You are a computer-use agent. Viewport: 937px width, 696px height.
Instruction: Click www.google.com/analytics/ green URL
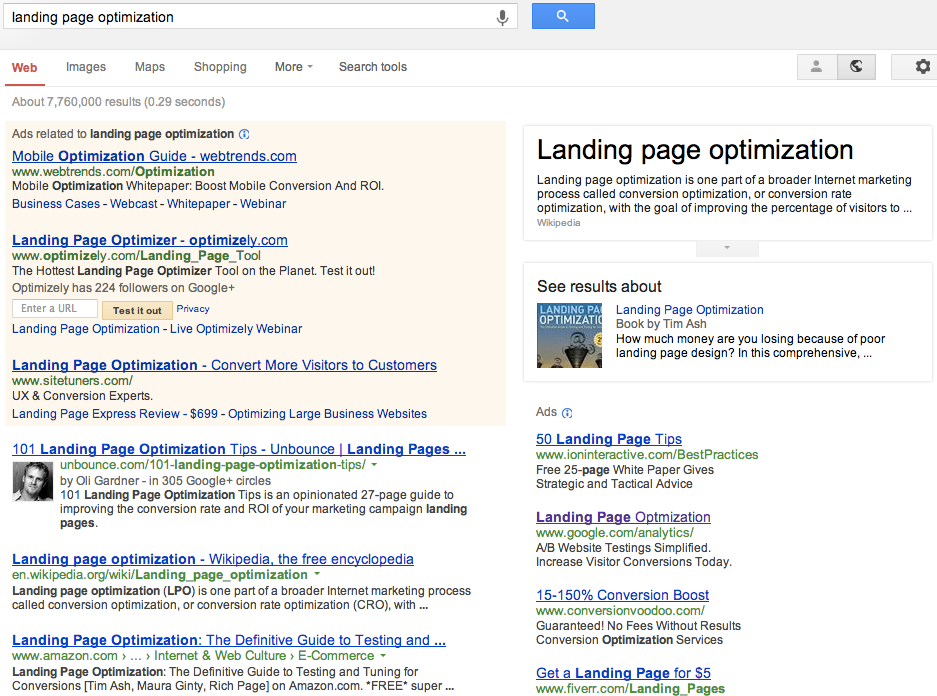click(x=614, y=533)
